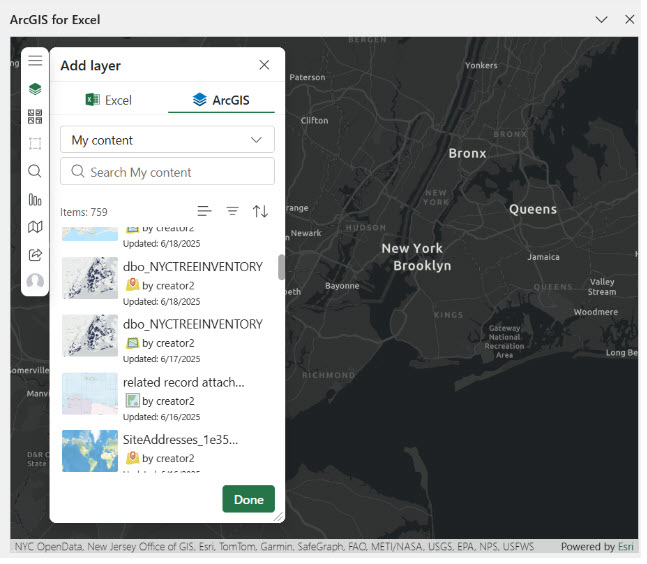The height and width of the screenshot is (564, 647).
Task: Click the Brooklyn label on map
Action: point(422,266)
